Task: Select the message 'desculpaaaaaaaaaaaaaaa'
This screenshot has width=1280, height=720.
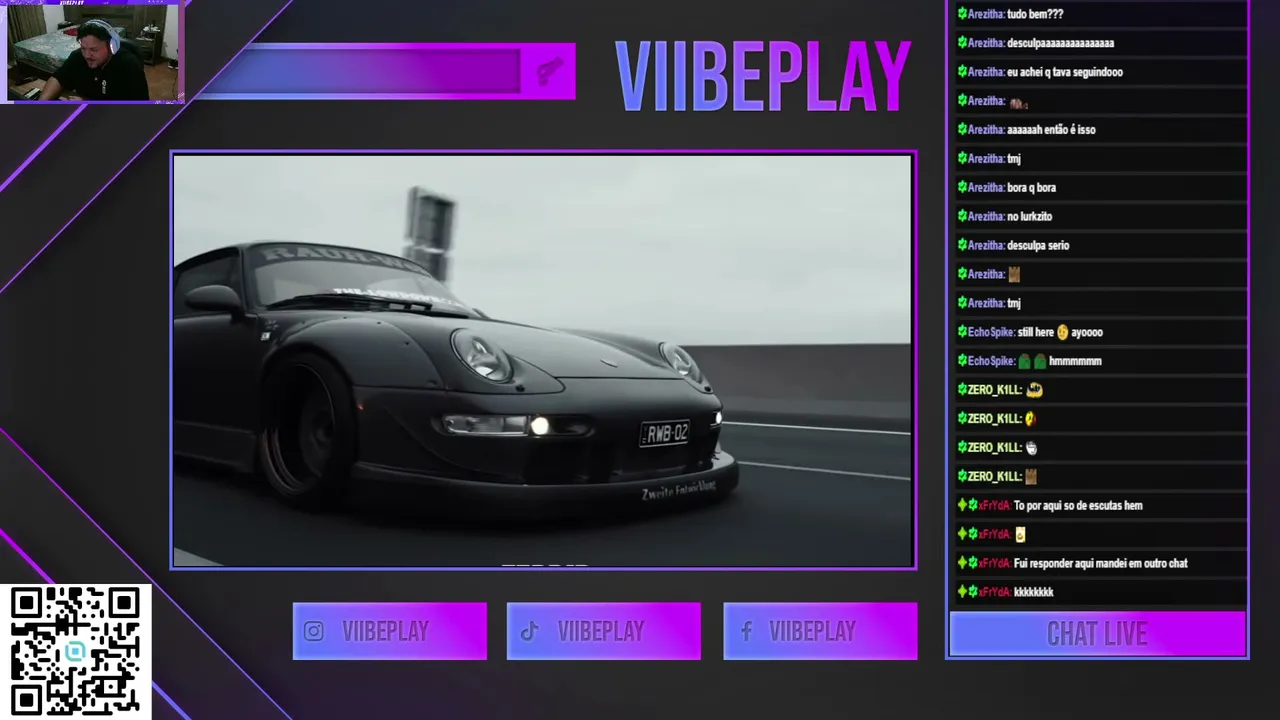Action: pyautogui.click(x=1060, y=43)
